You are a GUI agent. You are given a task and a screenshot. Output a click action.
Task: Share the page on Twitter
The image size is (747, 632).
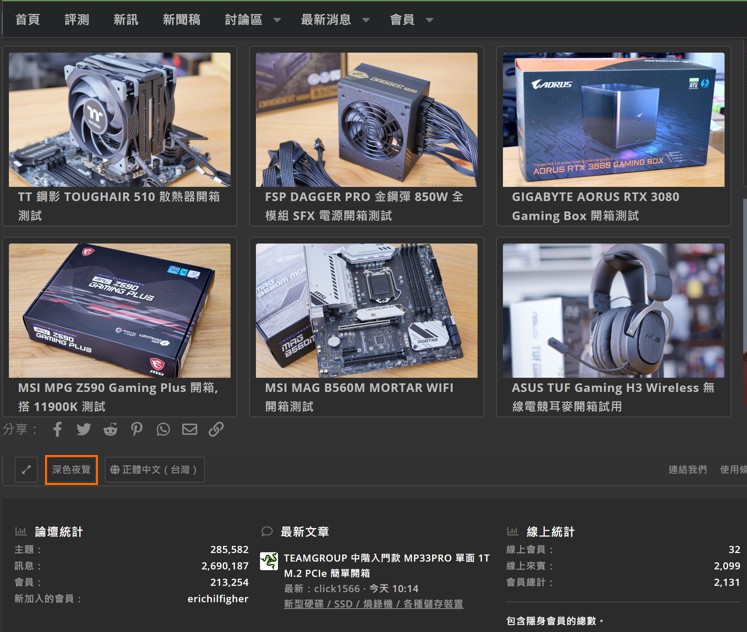(84, 429)
